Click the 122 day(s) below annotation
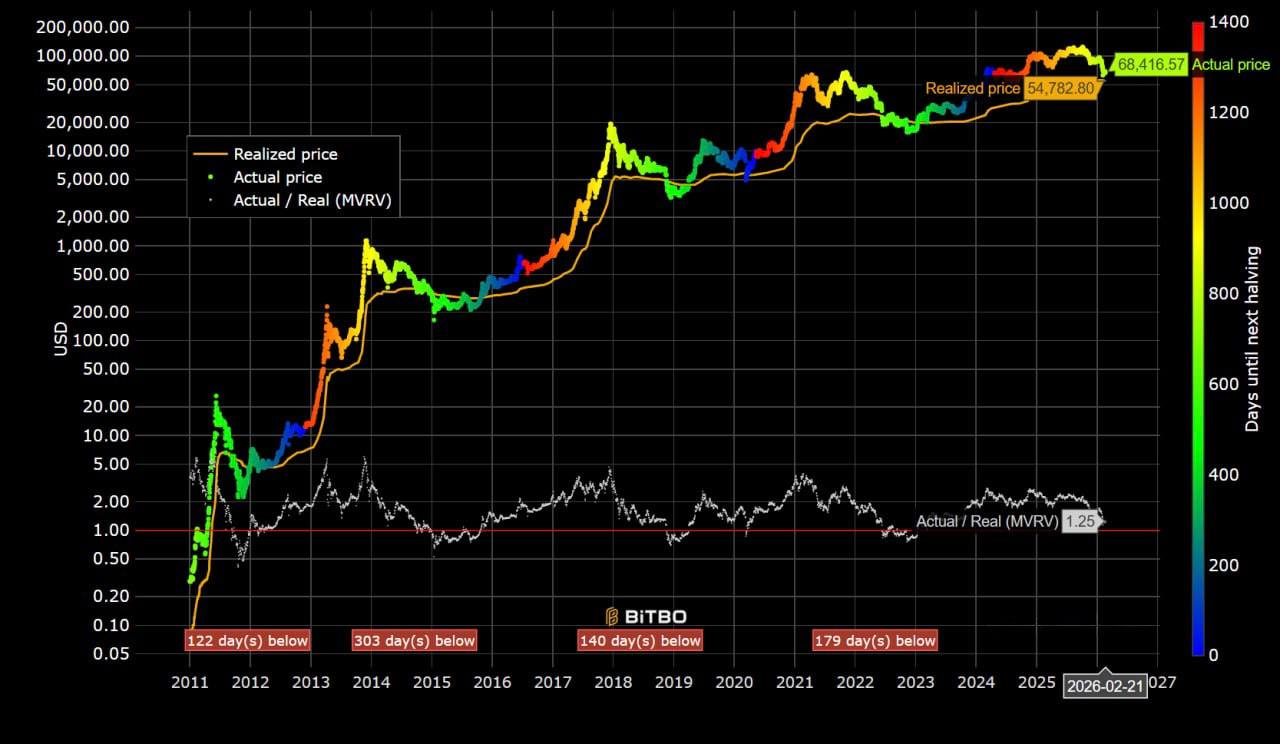Image resolution: width=1280 pixels, height=744 pixels. tap(247, 641)
